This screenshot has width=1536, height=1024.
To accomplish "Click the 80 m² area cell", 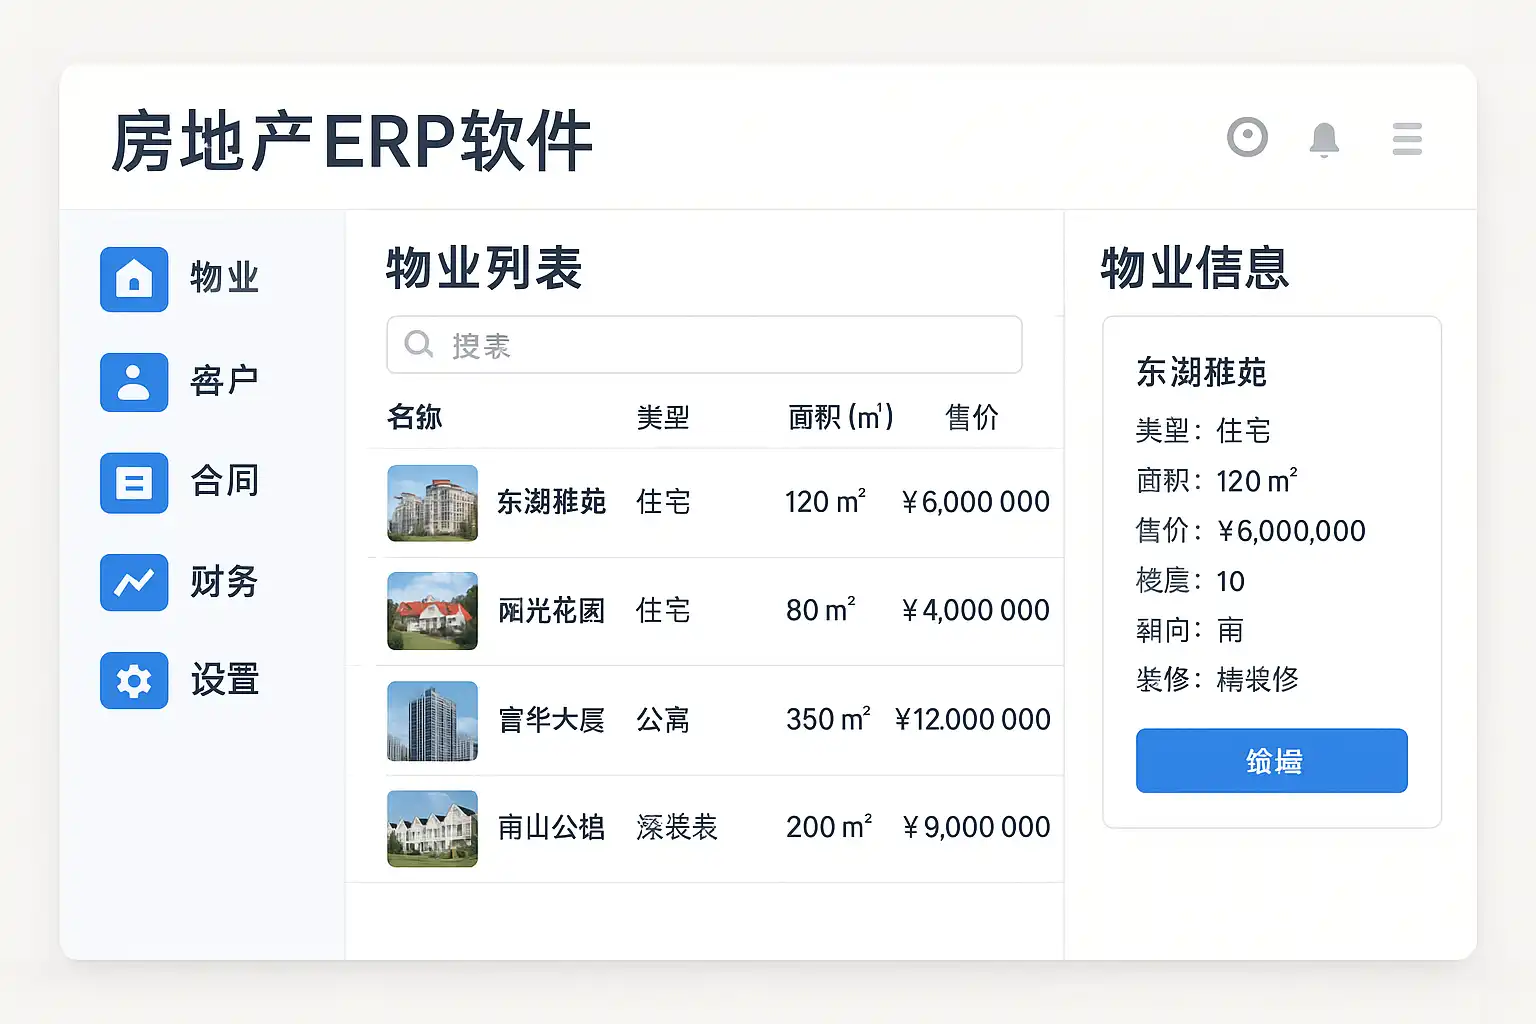I will point(821,610).
